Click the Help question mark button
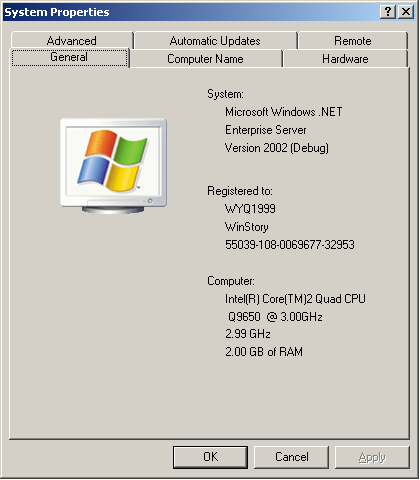 coord(388,12)
